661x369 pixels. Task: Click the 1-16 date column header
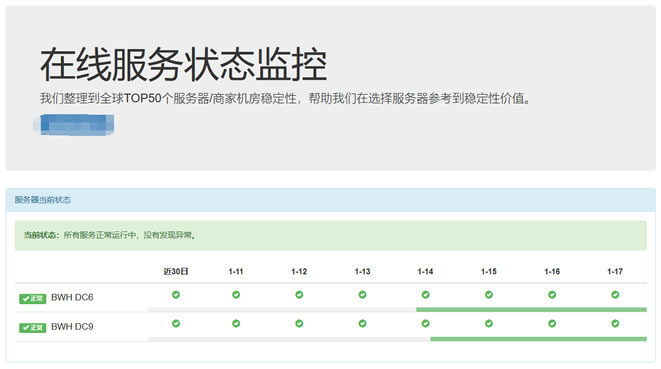pyautogui.click(x=552, y=272)
